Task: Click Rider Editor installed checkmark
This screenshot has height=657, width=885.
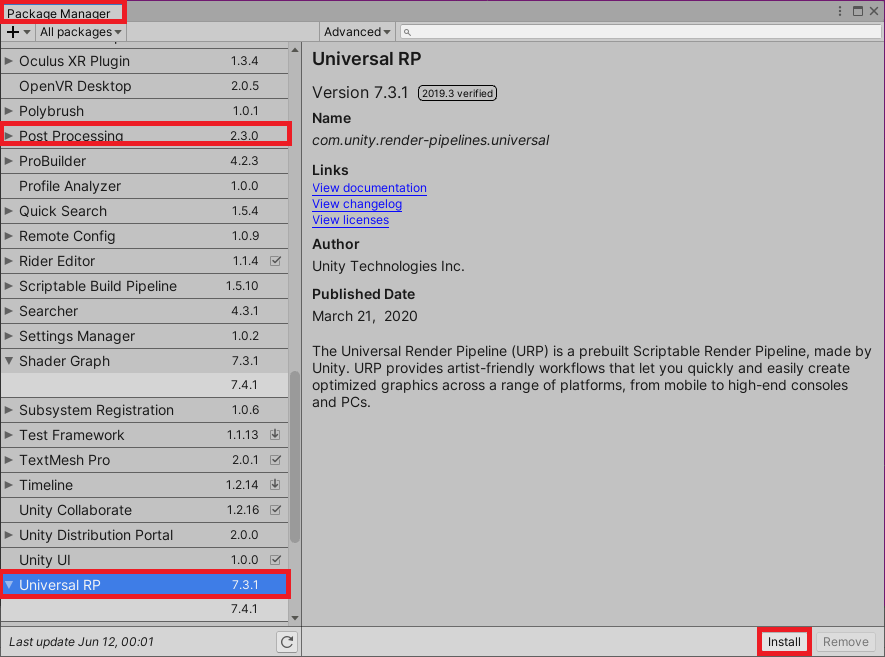Action: pyautogui.click(x=276, y=261)
